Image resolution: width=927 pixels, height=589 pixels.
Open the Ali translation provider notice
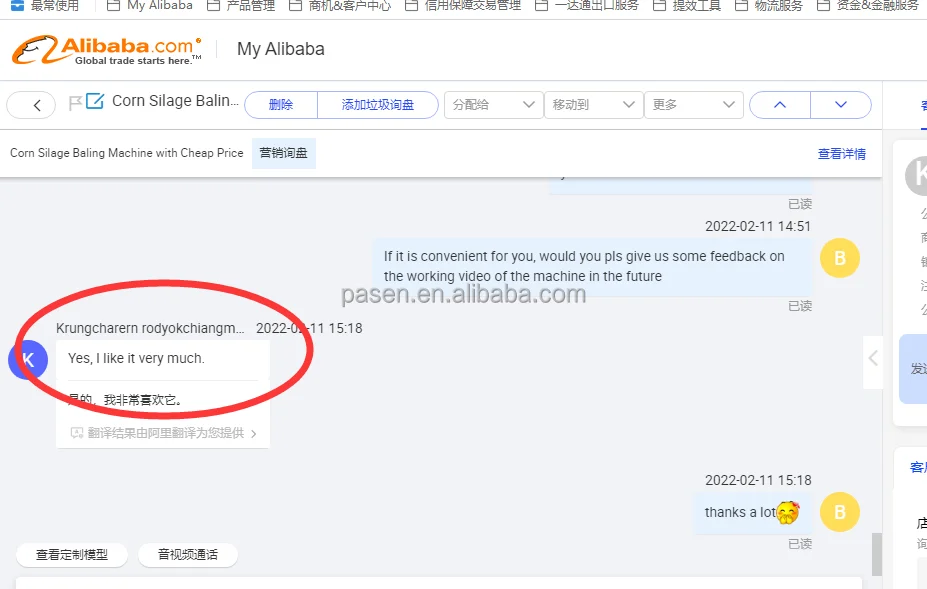click(x=163, y=433)
